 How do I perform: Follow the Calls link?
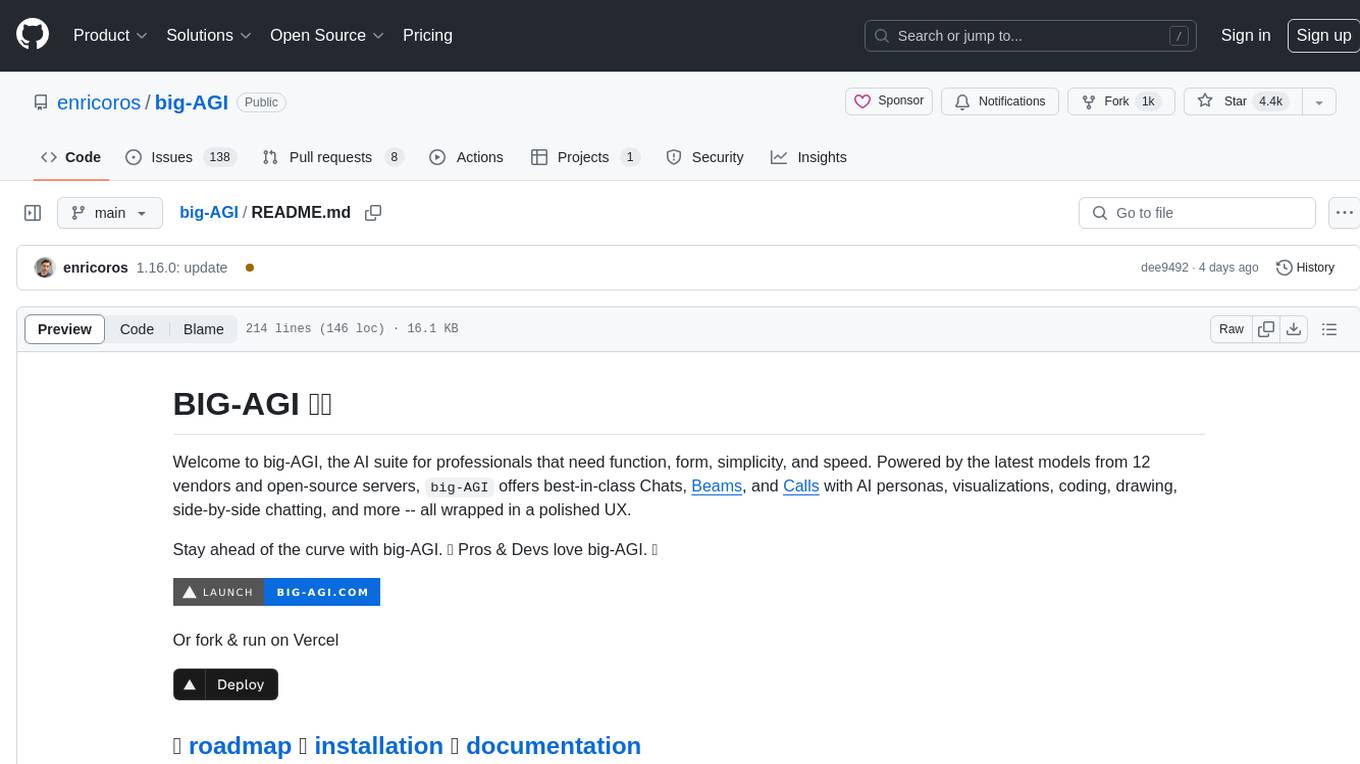pos(801,486)
